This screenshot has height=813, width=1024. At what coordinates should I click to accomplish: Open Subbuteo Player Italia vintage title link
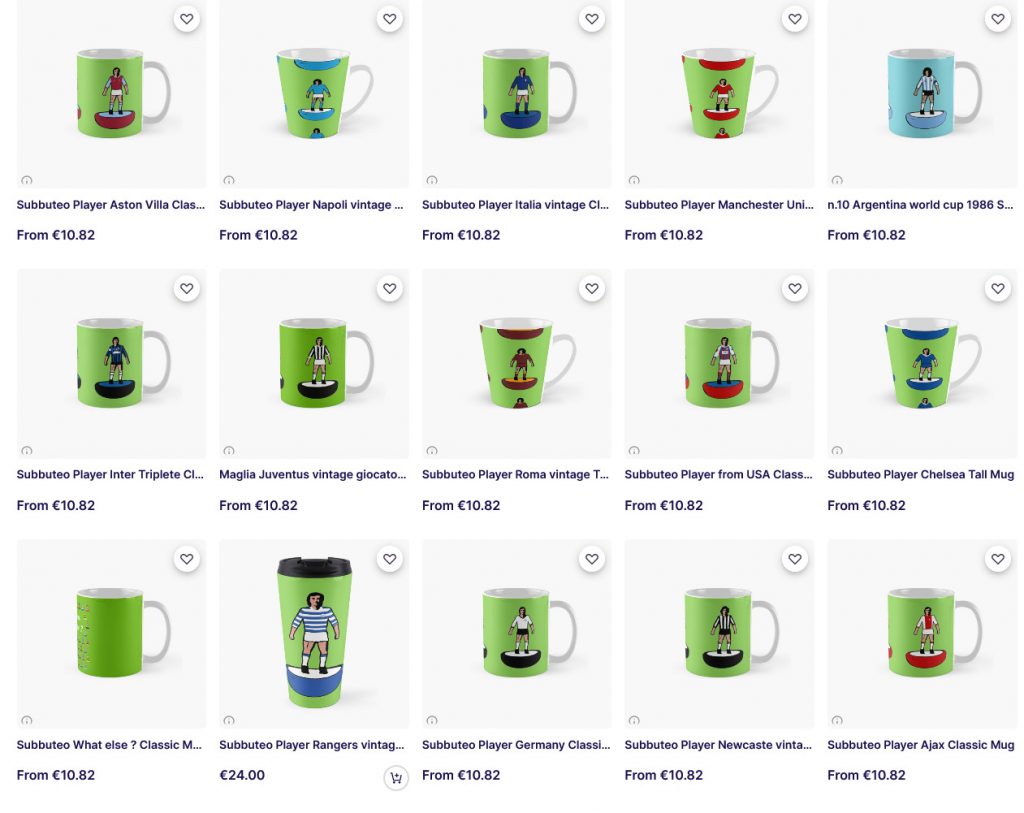click(515, 205)
